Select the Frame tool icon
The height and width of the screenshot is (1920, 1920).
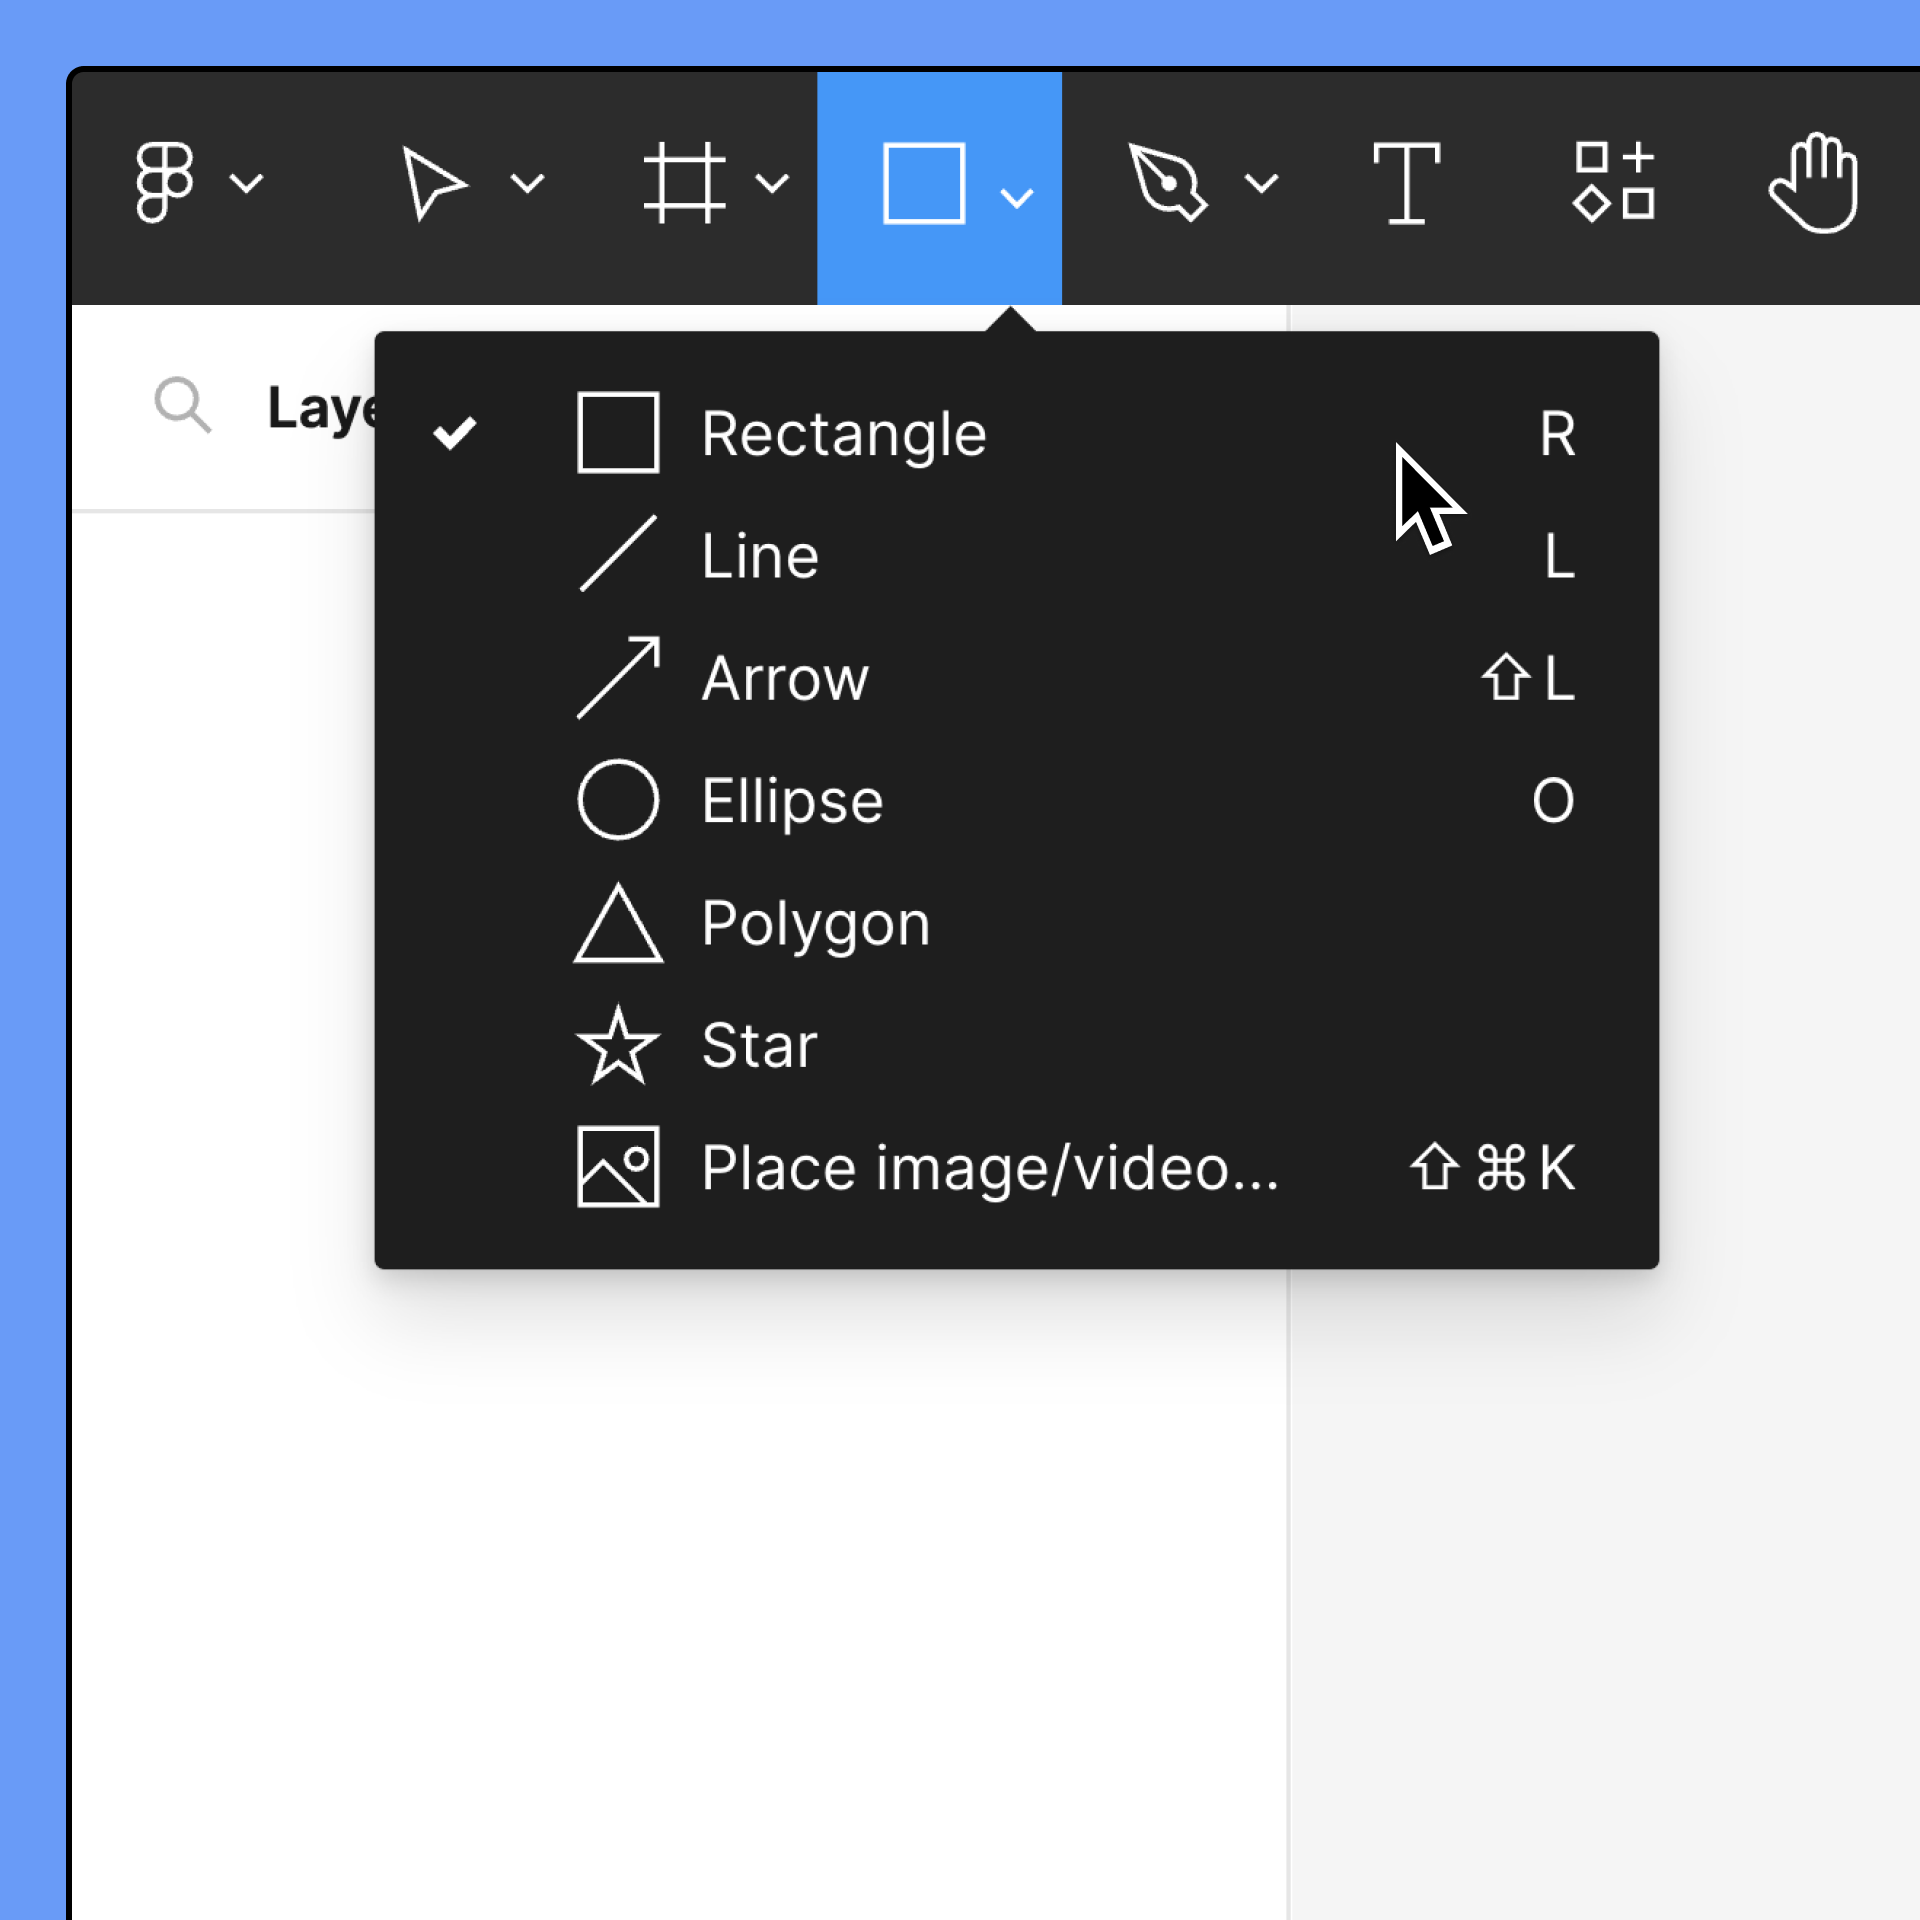click(x=684, y=182)
